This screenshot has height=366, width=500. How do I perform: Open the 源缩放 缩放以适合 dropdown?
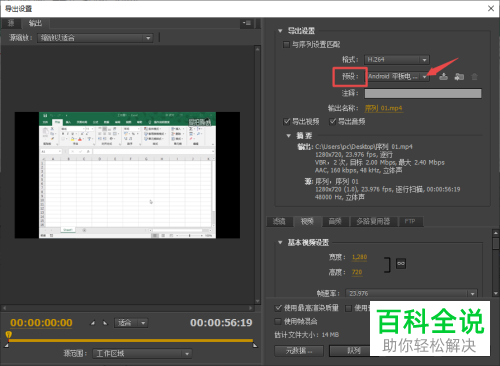[x=95, y=38]
